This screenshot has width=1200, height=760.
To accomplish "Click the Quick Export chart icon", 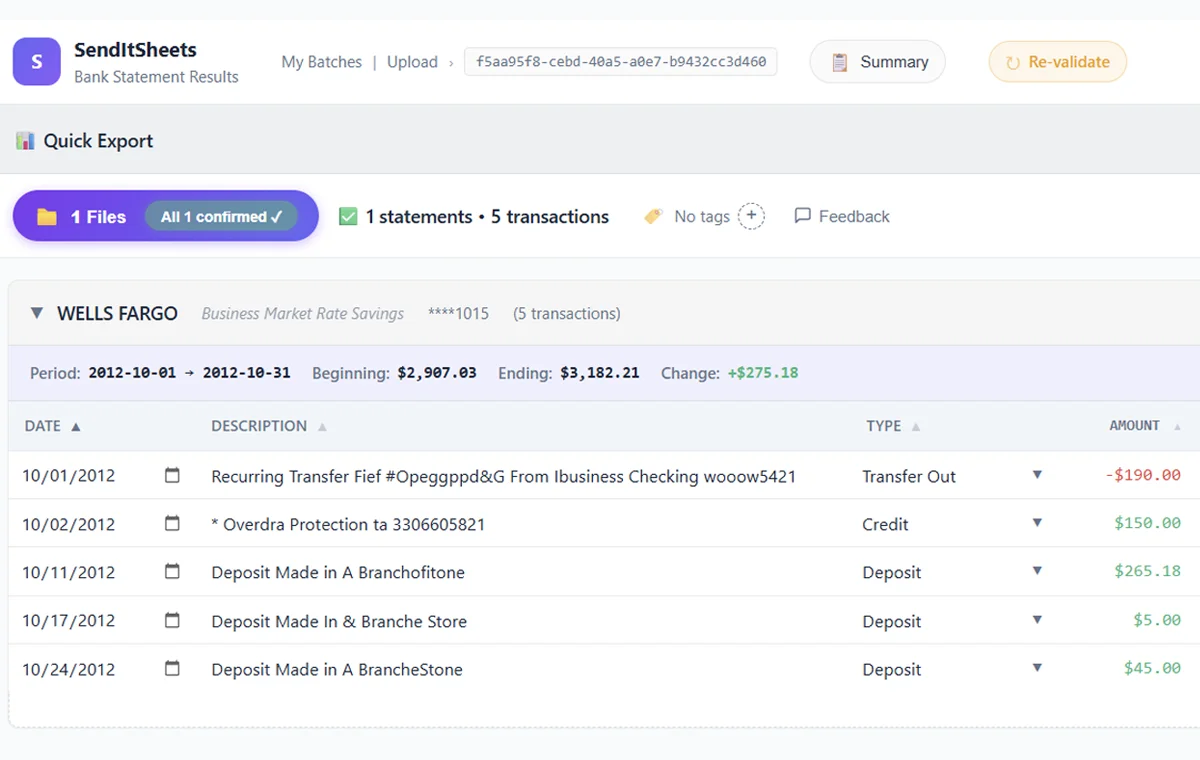I will [25, 141].
